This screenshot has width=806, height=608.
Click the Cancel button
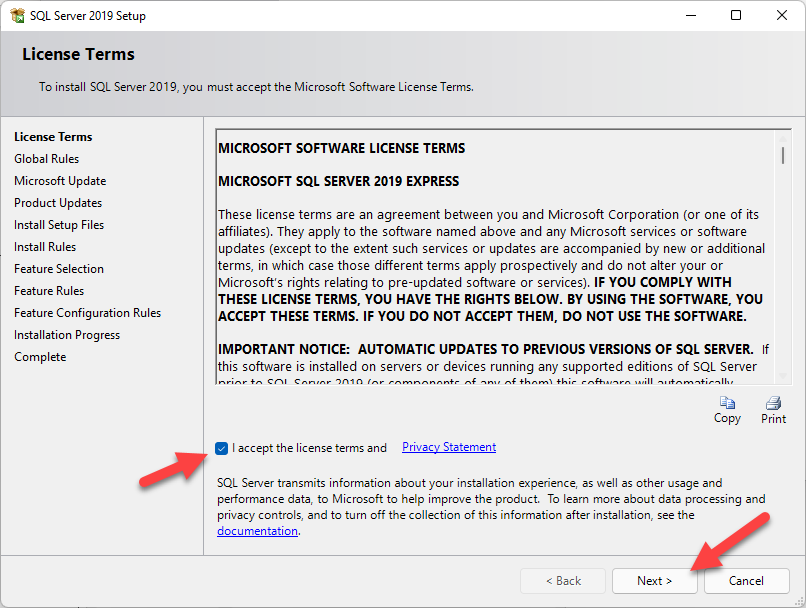coord(746,581)
